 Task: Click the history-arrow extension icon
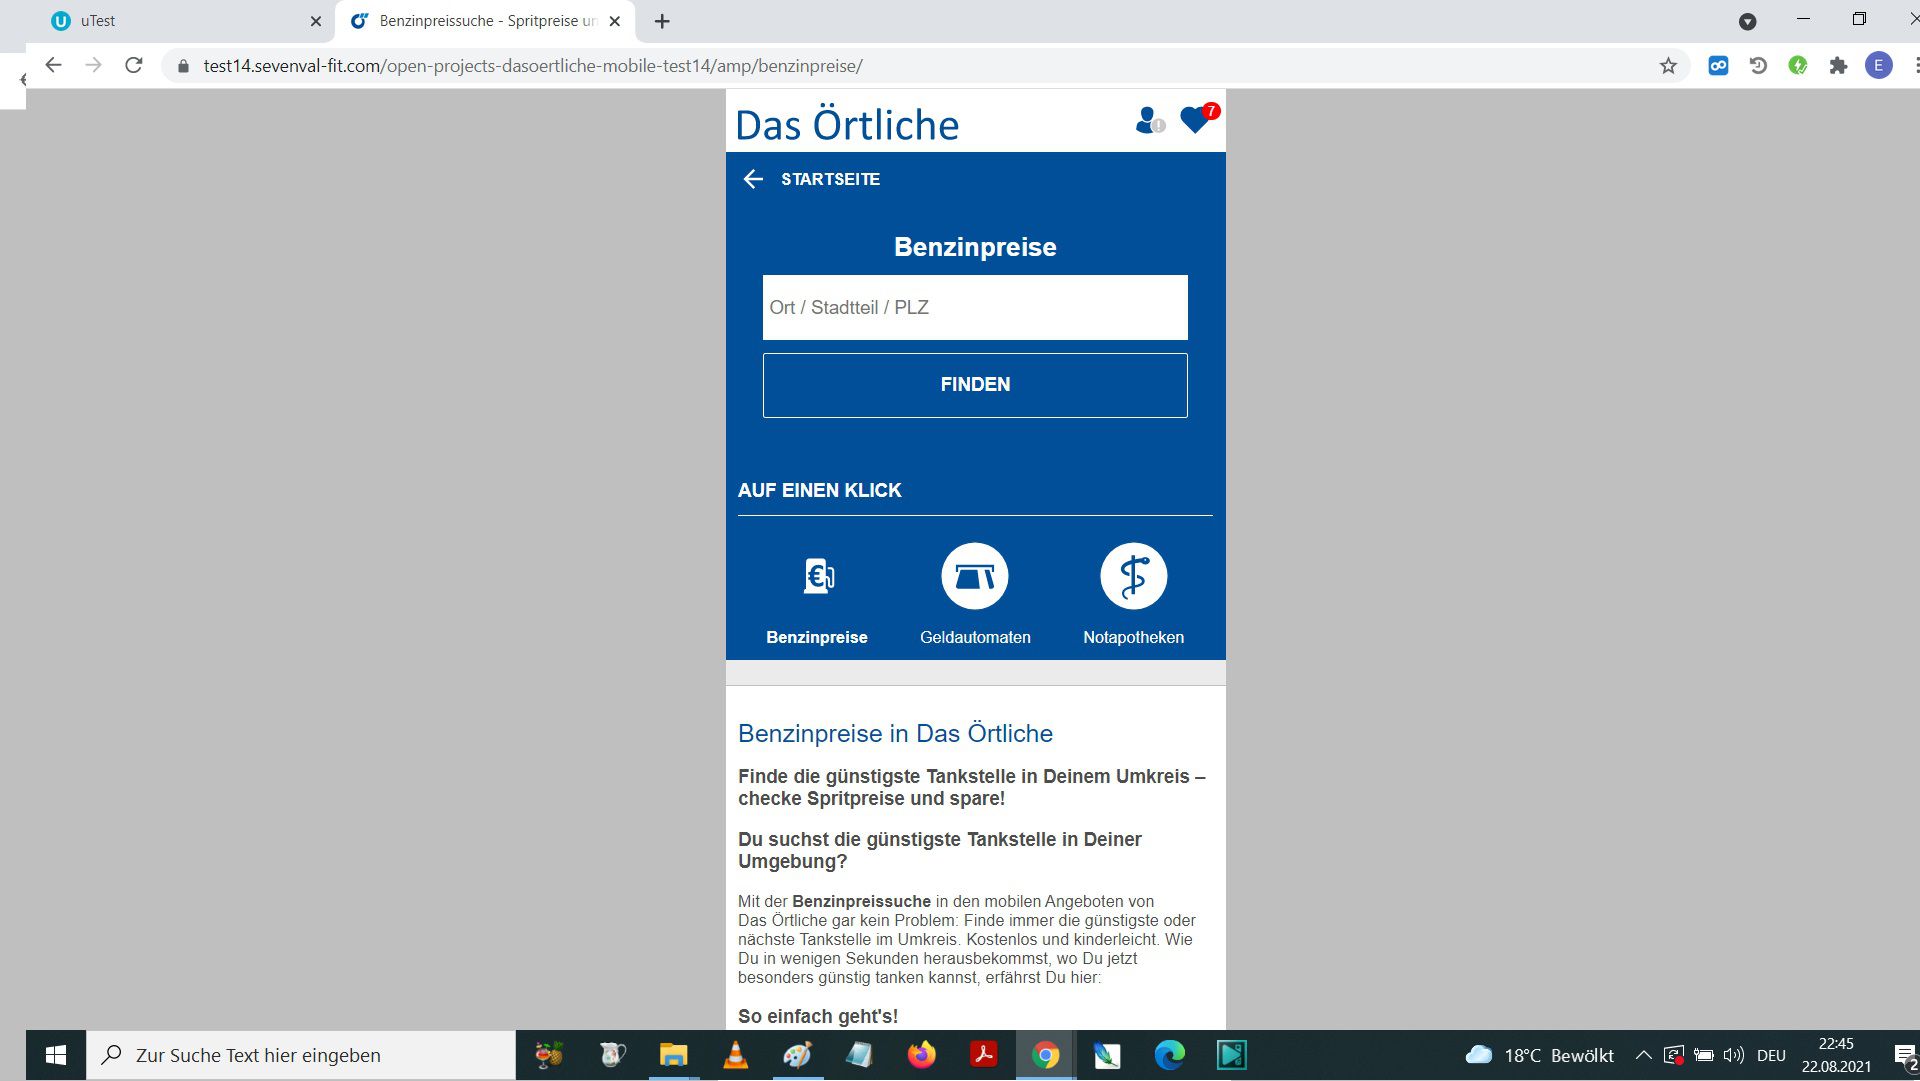tap(1758, 66)
